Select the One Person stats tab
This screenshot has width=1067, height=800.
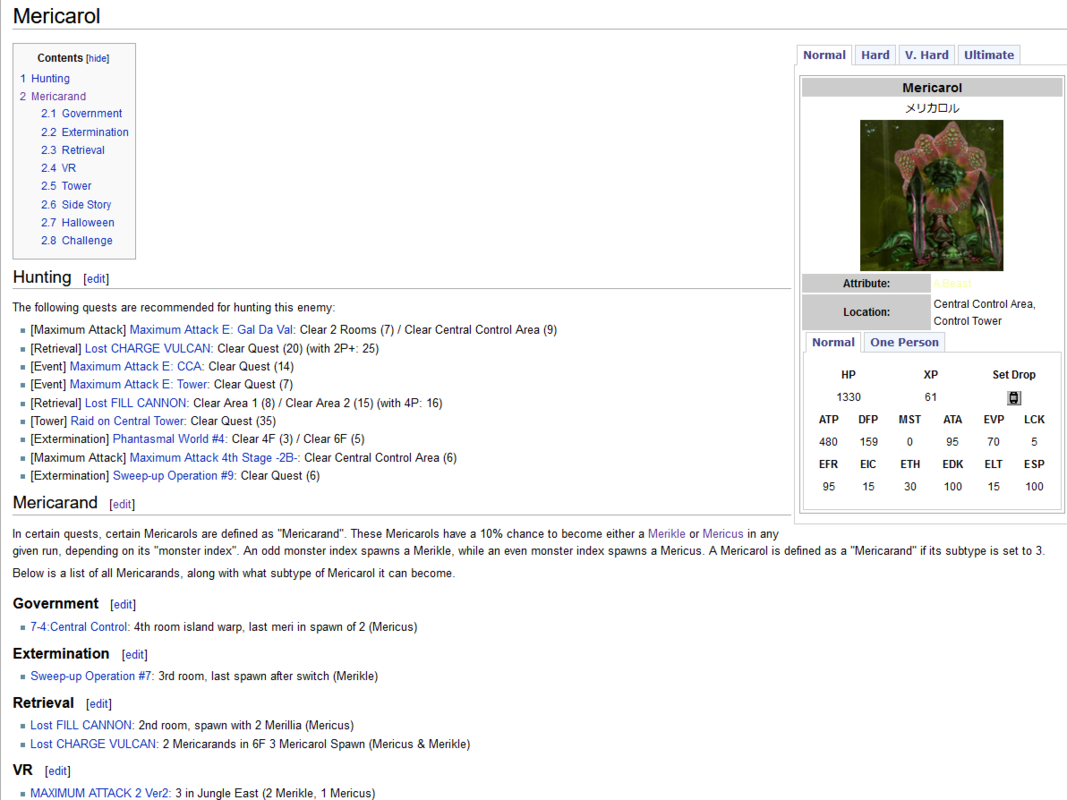[x=904, y=342]
